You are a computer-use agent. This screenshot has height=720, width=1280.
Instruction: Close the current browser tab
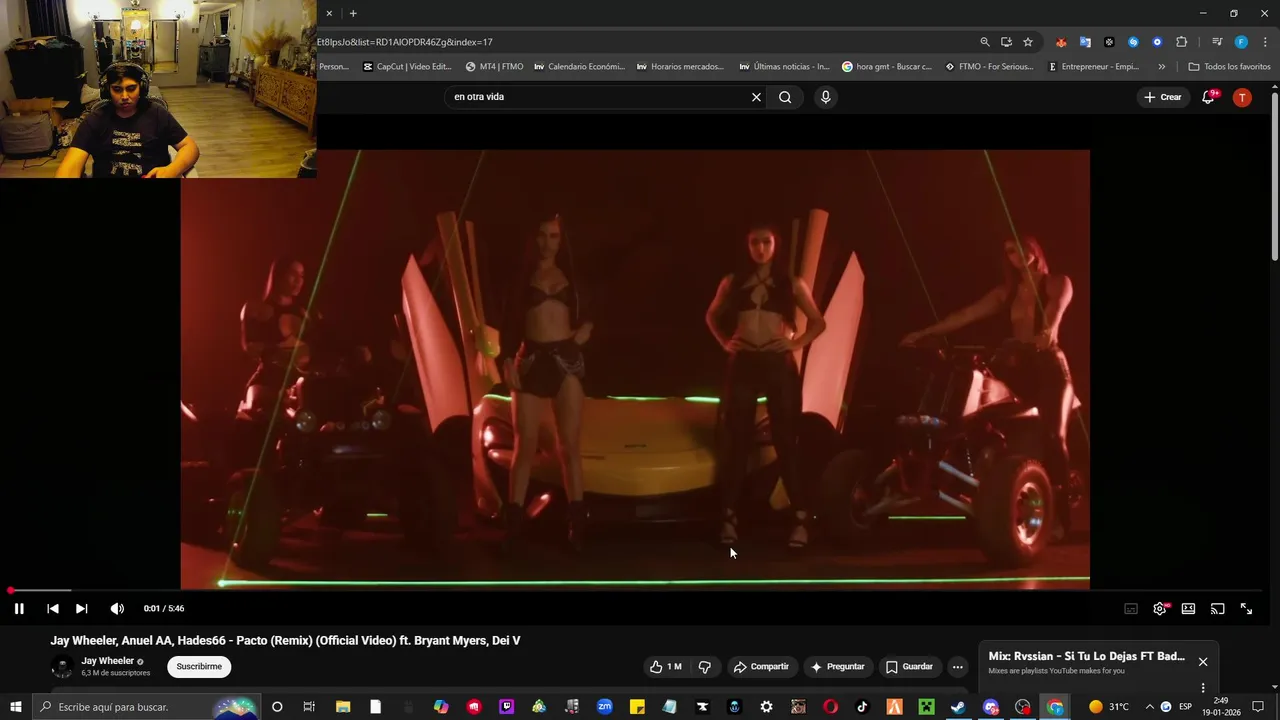click(x=329, y=13)
